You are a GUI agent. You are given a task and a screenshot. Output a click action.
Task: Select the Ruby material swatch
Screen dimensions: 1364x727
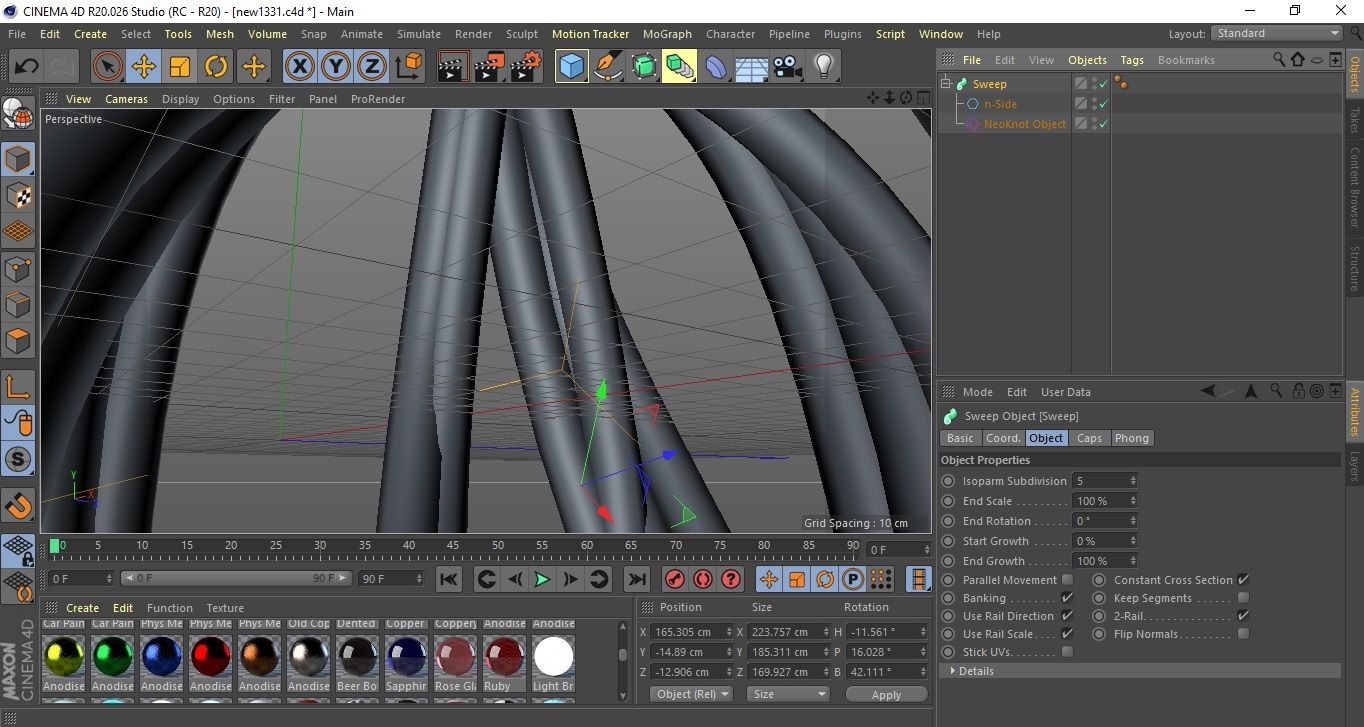[504, 656]
